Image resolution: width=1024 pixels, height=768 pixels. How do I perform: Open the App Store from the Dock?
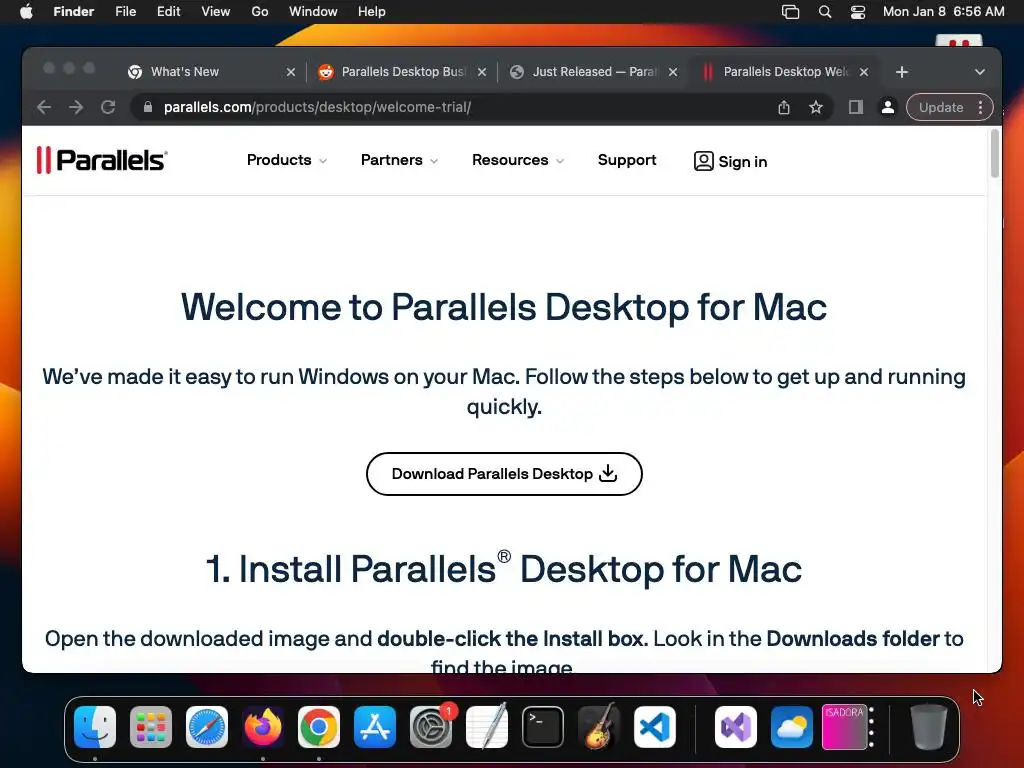coord(375,727)
